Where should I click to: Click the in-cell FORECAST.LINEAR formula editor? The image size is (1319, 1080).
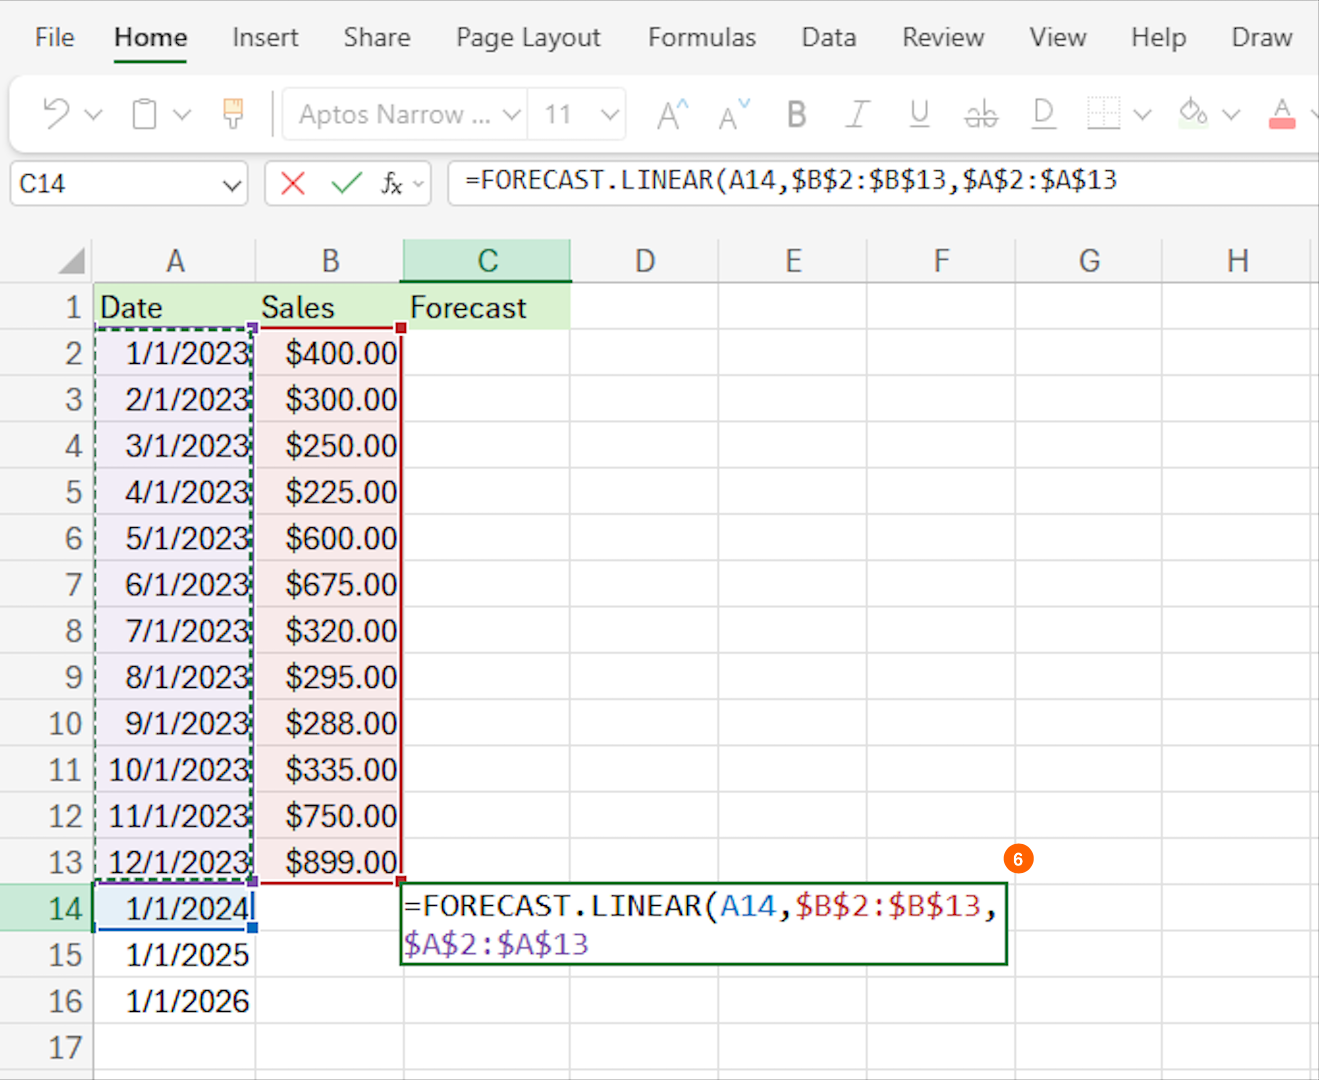(x=703, y=924)
